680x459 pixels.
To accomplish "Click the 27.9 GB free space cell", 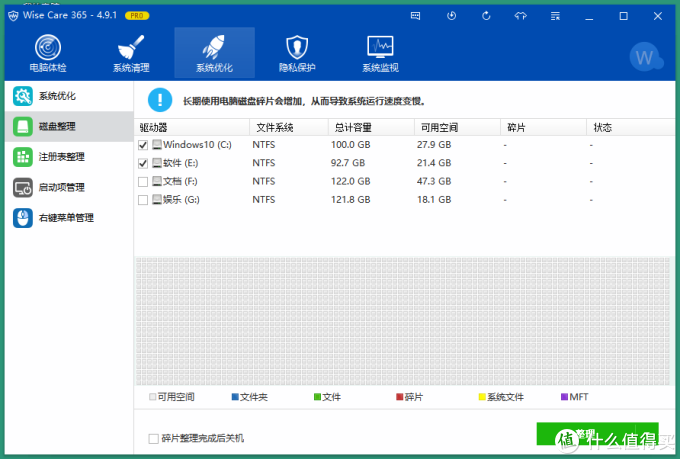I will (x=434, y=144).
